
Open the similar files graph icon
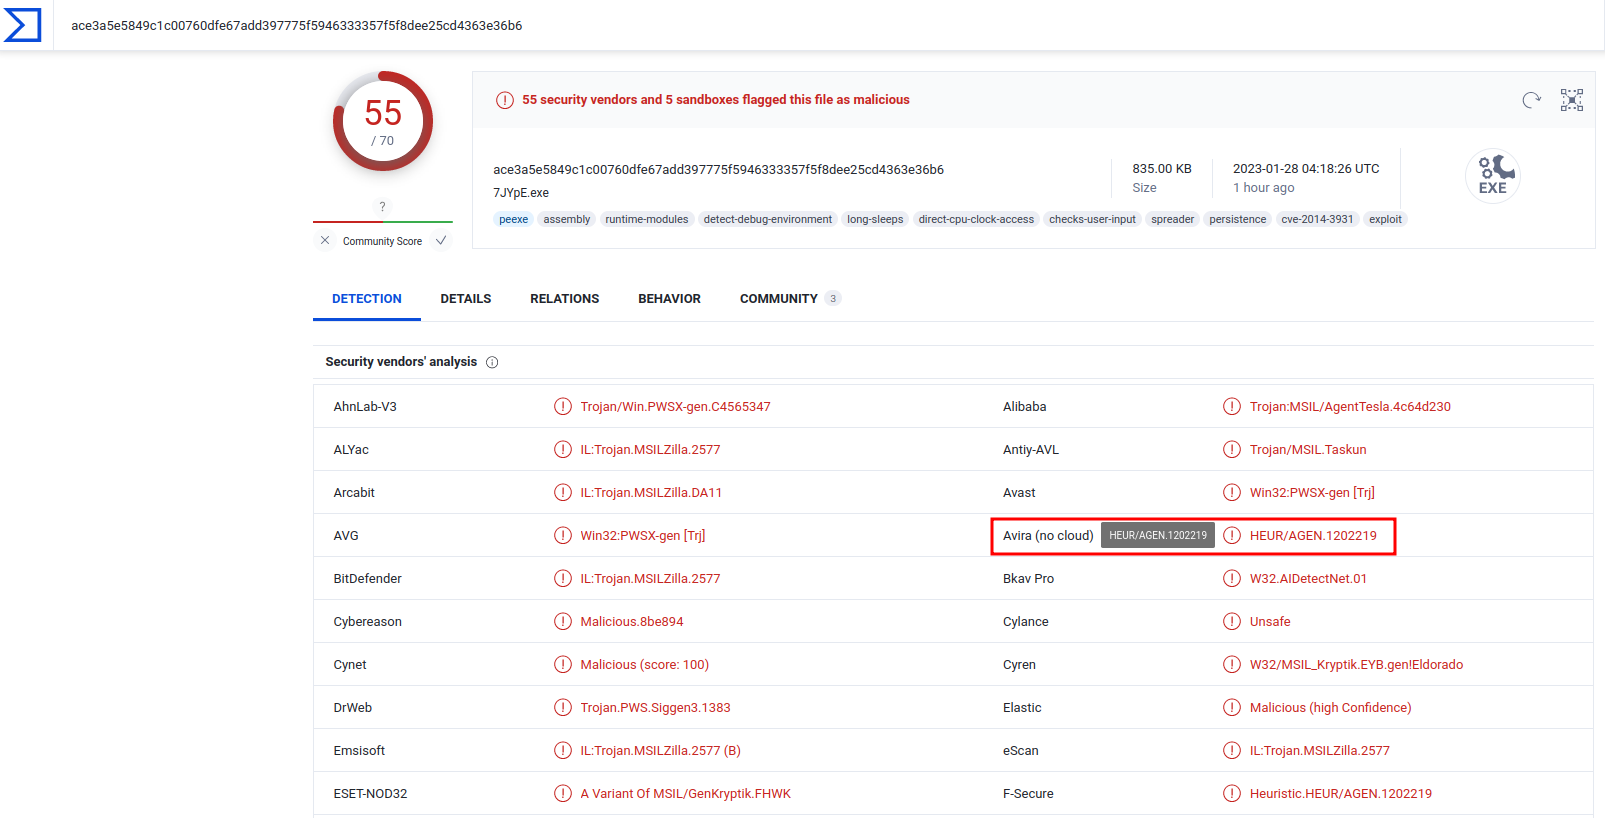coord(1572,100)
